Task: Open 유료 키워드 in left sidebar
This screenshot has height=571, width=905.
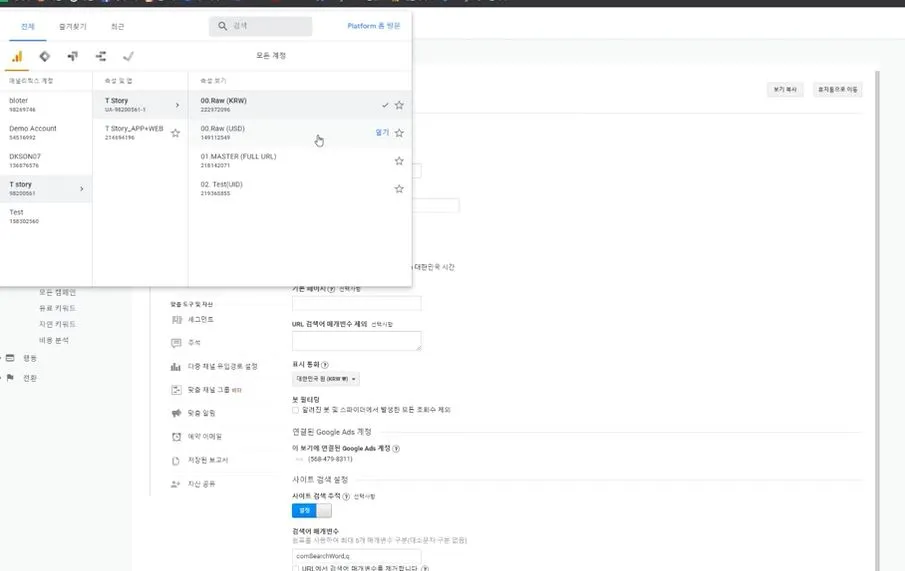Action: pyautogui.click(x=57, y=308)
